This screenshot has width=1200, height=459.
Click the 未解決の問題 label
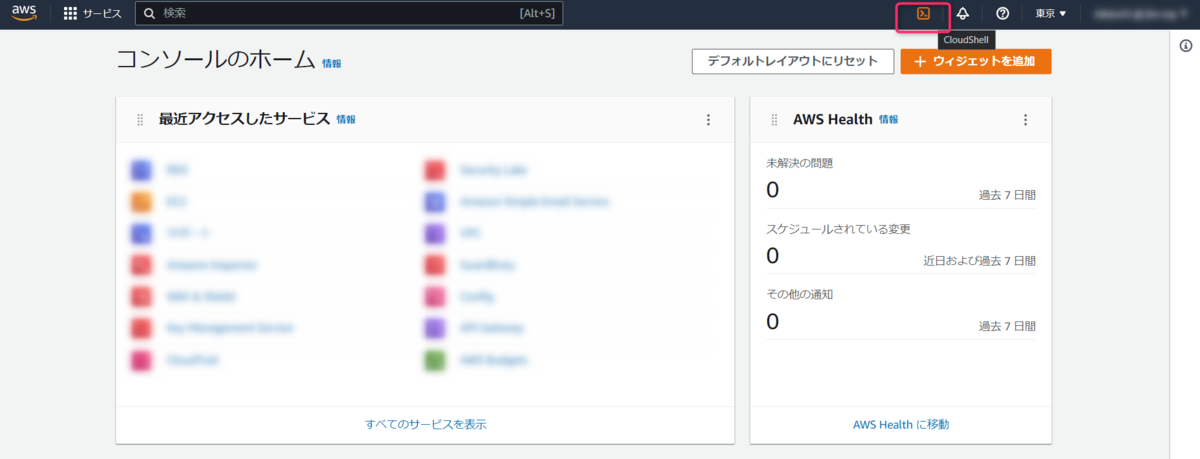[x=799, y=163]
